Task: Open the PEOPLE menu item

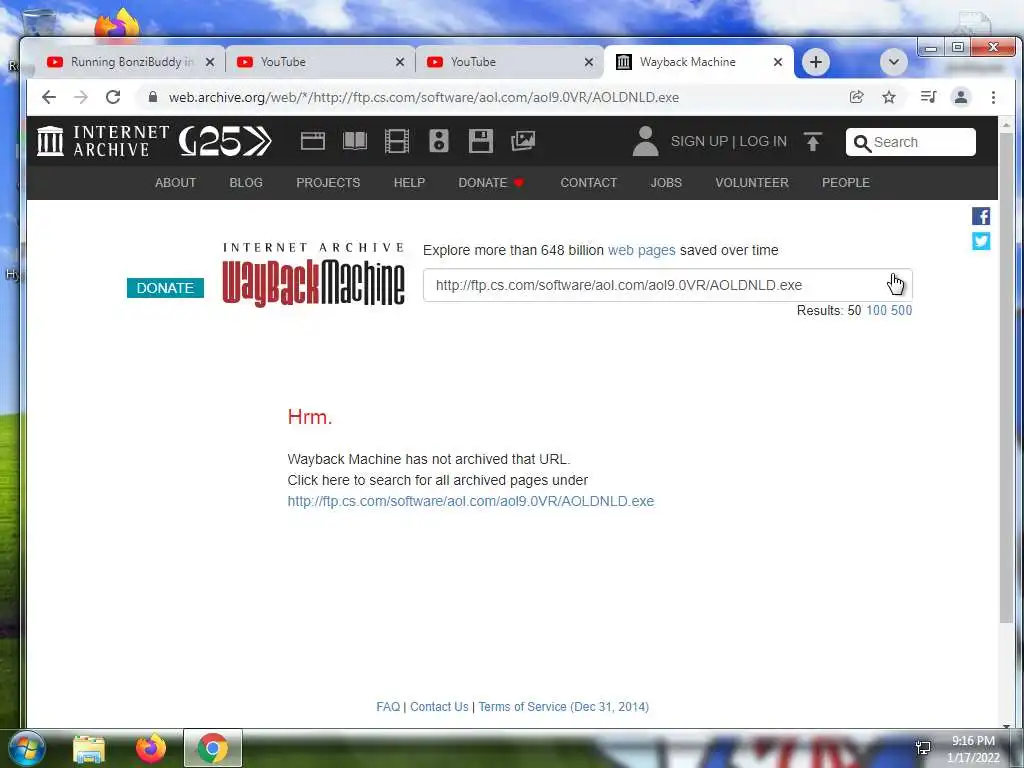Action: click(x=846, y=183)
